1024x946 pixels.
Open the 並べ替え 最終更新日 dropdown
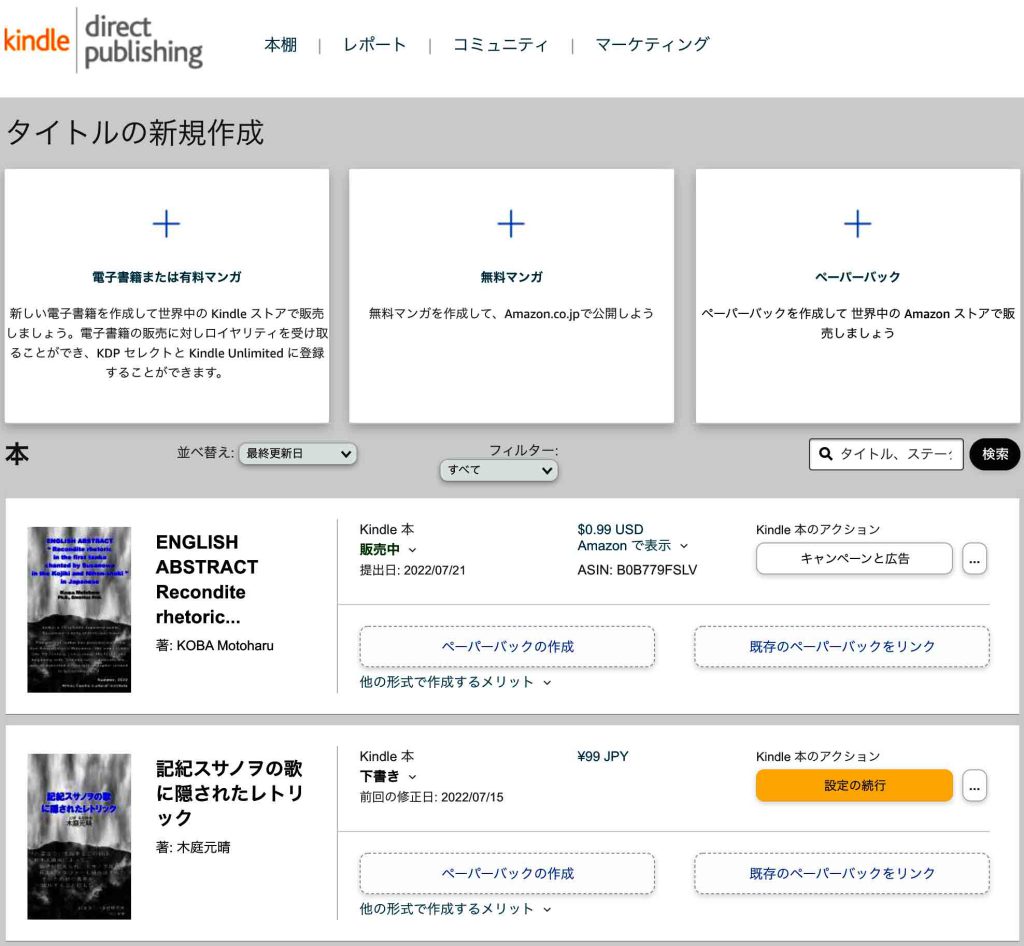click(298, 454)
